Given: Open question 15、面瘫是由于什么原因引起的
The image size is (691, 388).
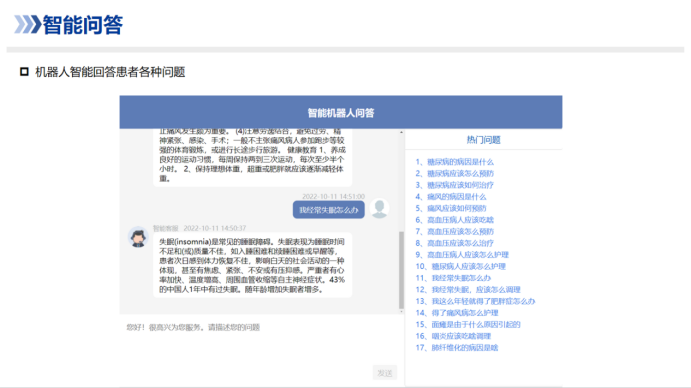Looking at the screenshot, I should point(468,325).
